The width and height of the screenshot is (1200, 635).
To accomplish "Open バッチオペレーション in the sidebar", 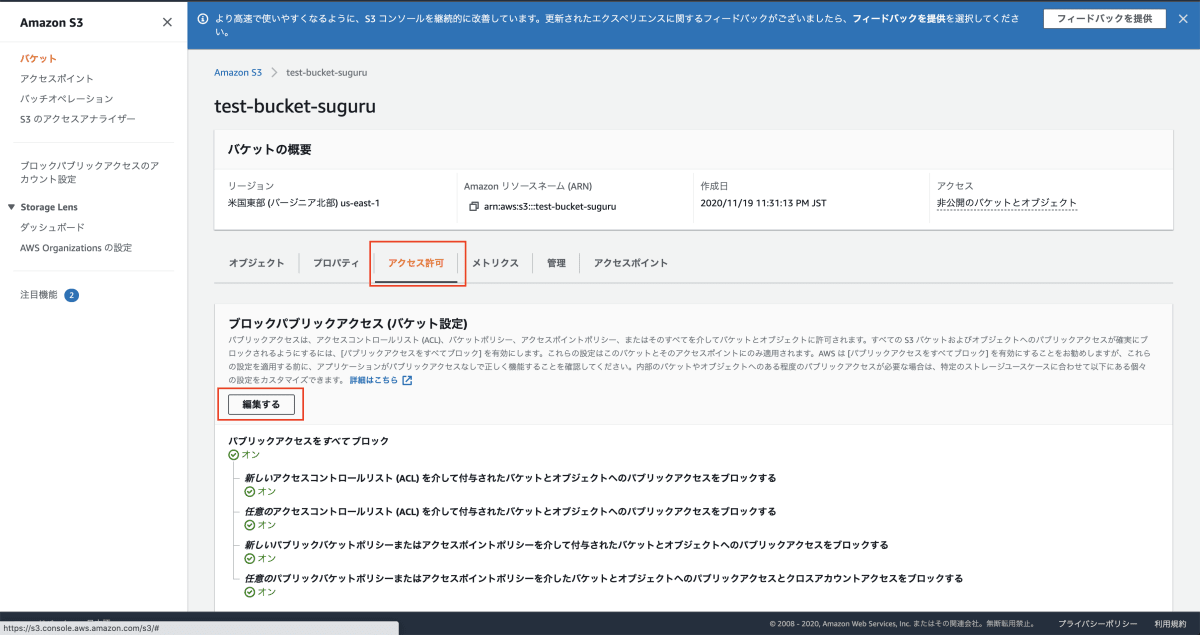I will click(67, 98).
